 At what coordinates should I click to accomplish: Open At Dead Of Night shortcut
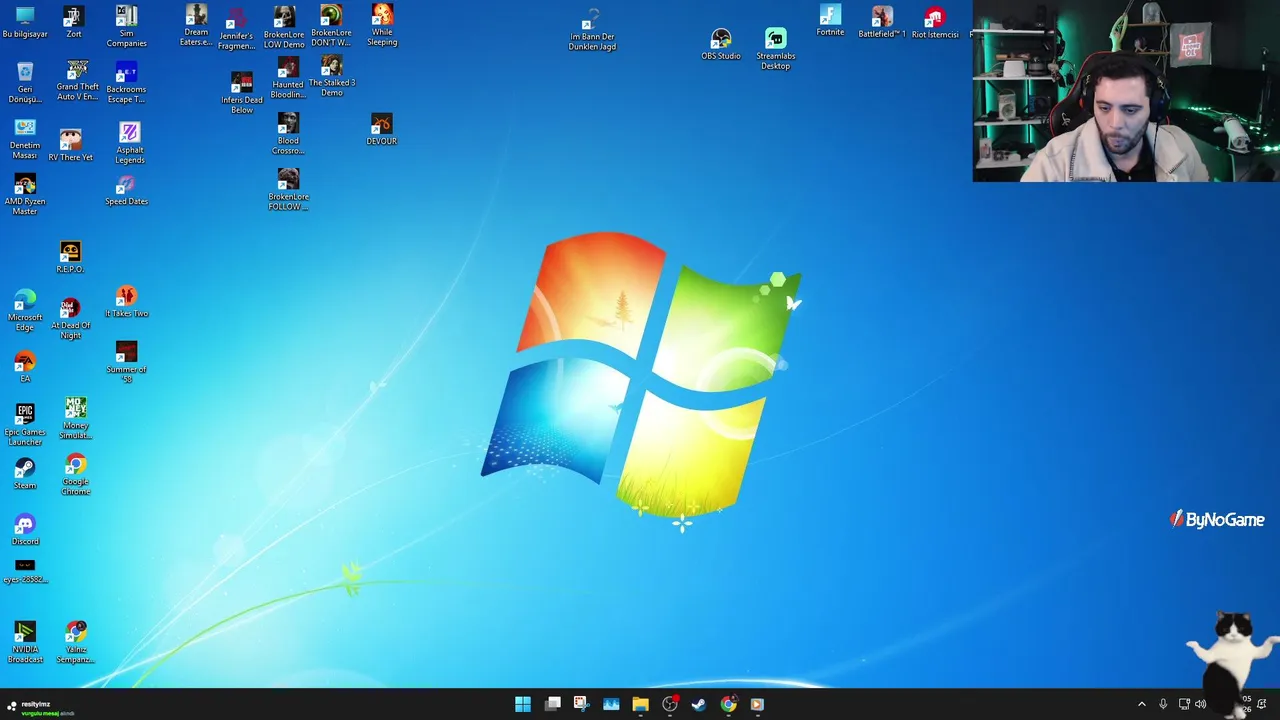pos(70,318)
